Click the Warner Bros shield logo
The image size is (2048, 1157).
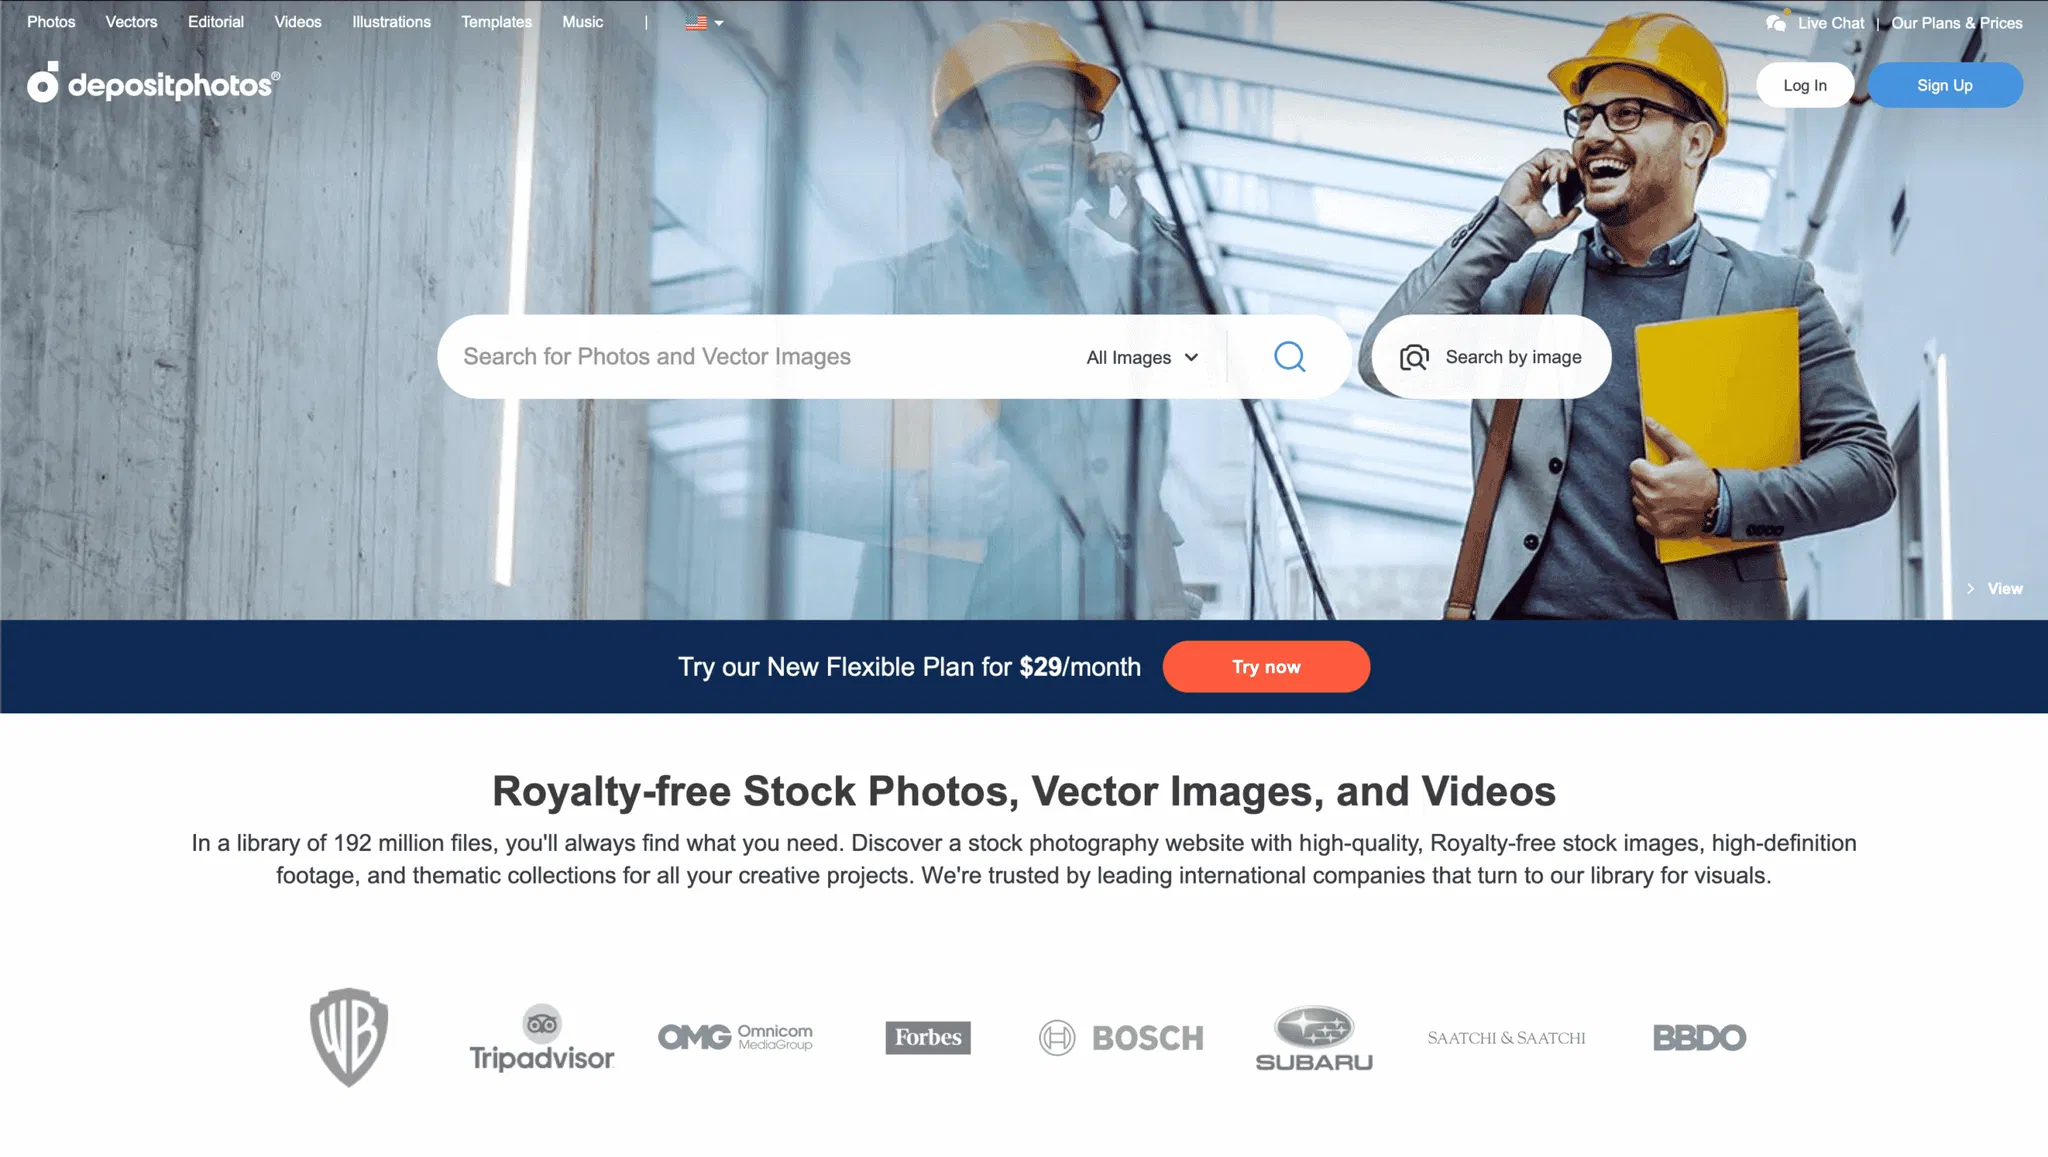(349, 1037)
